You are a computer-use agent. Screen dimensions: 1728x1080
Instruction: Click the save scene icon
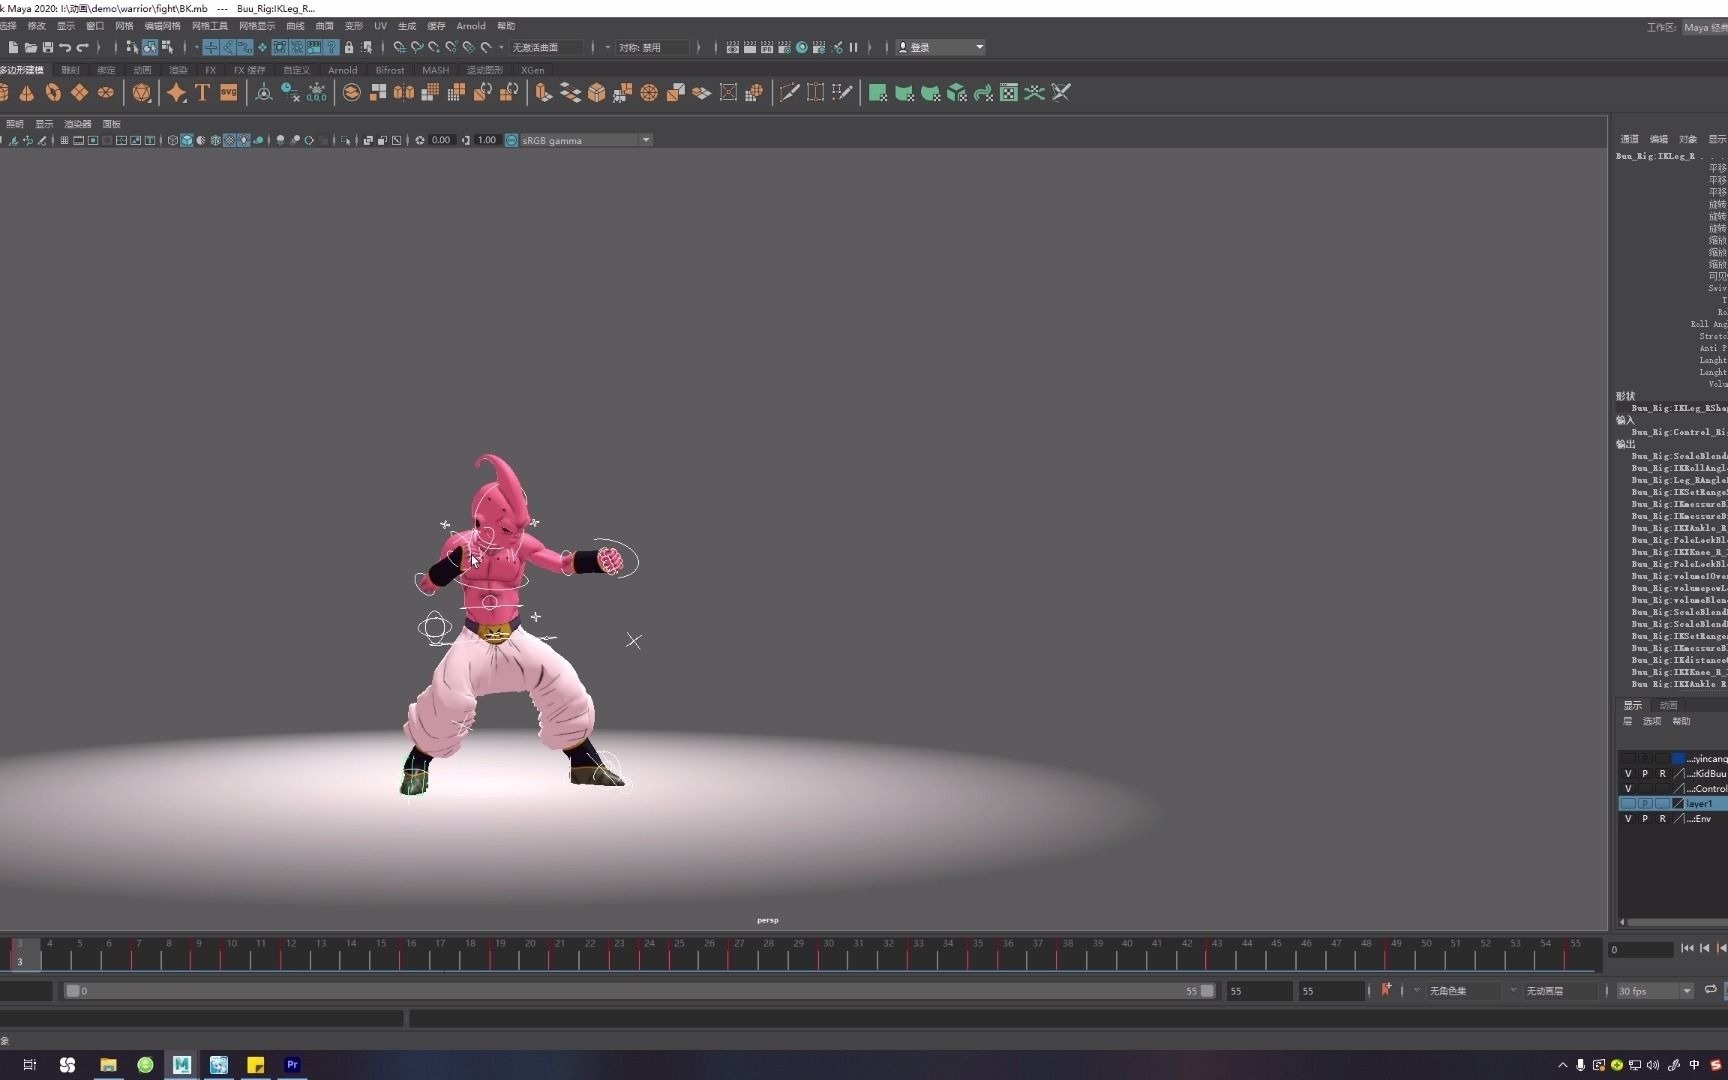(x=47, y=47)
